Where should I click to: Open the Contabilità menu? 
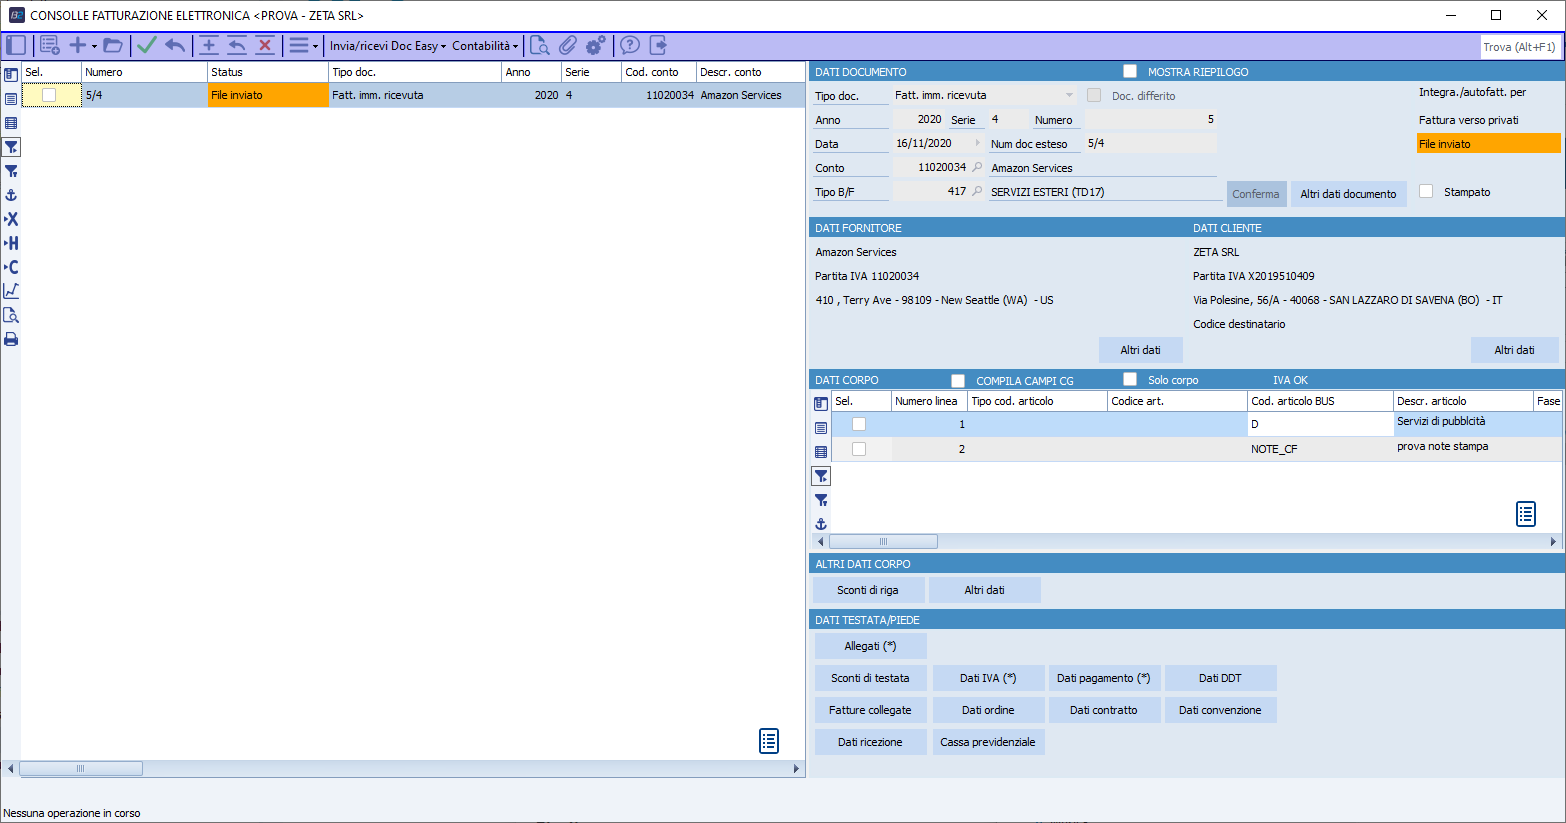click(x=485, y=45)
